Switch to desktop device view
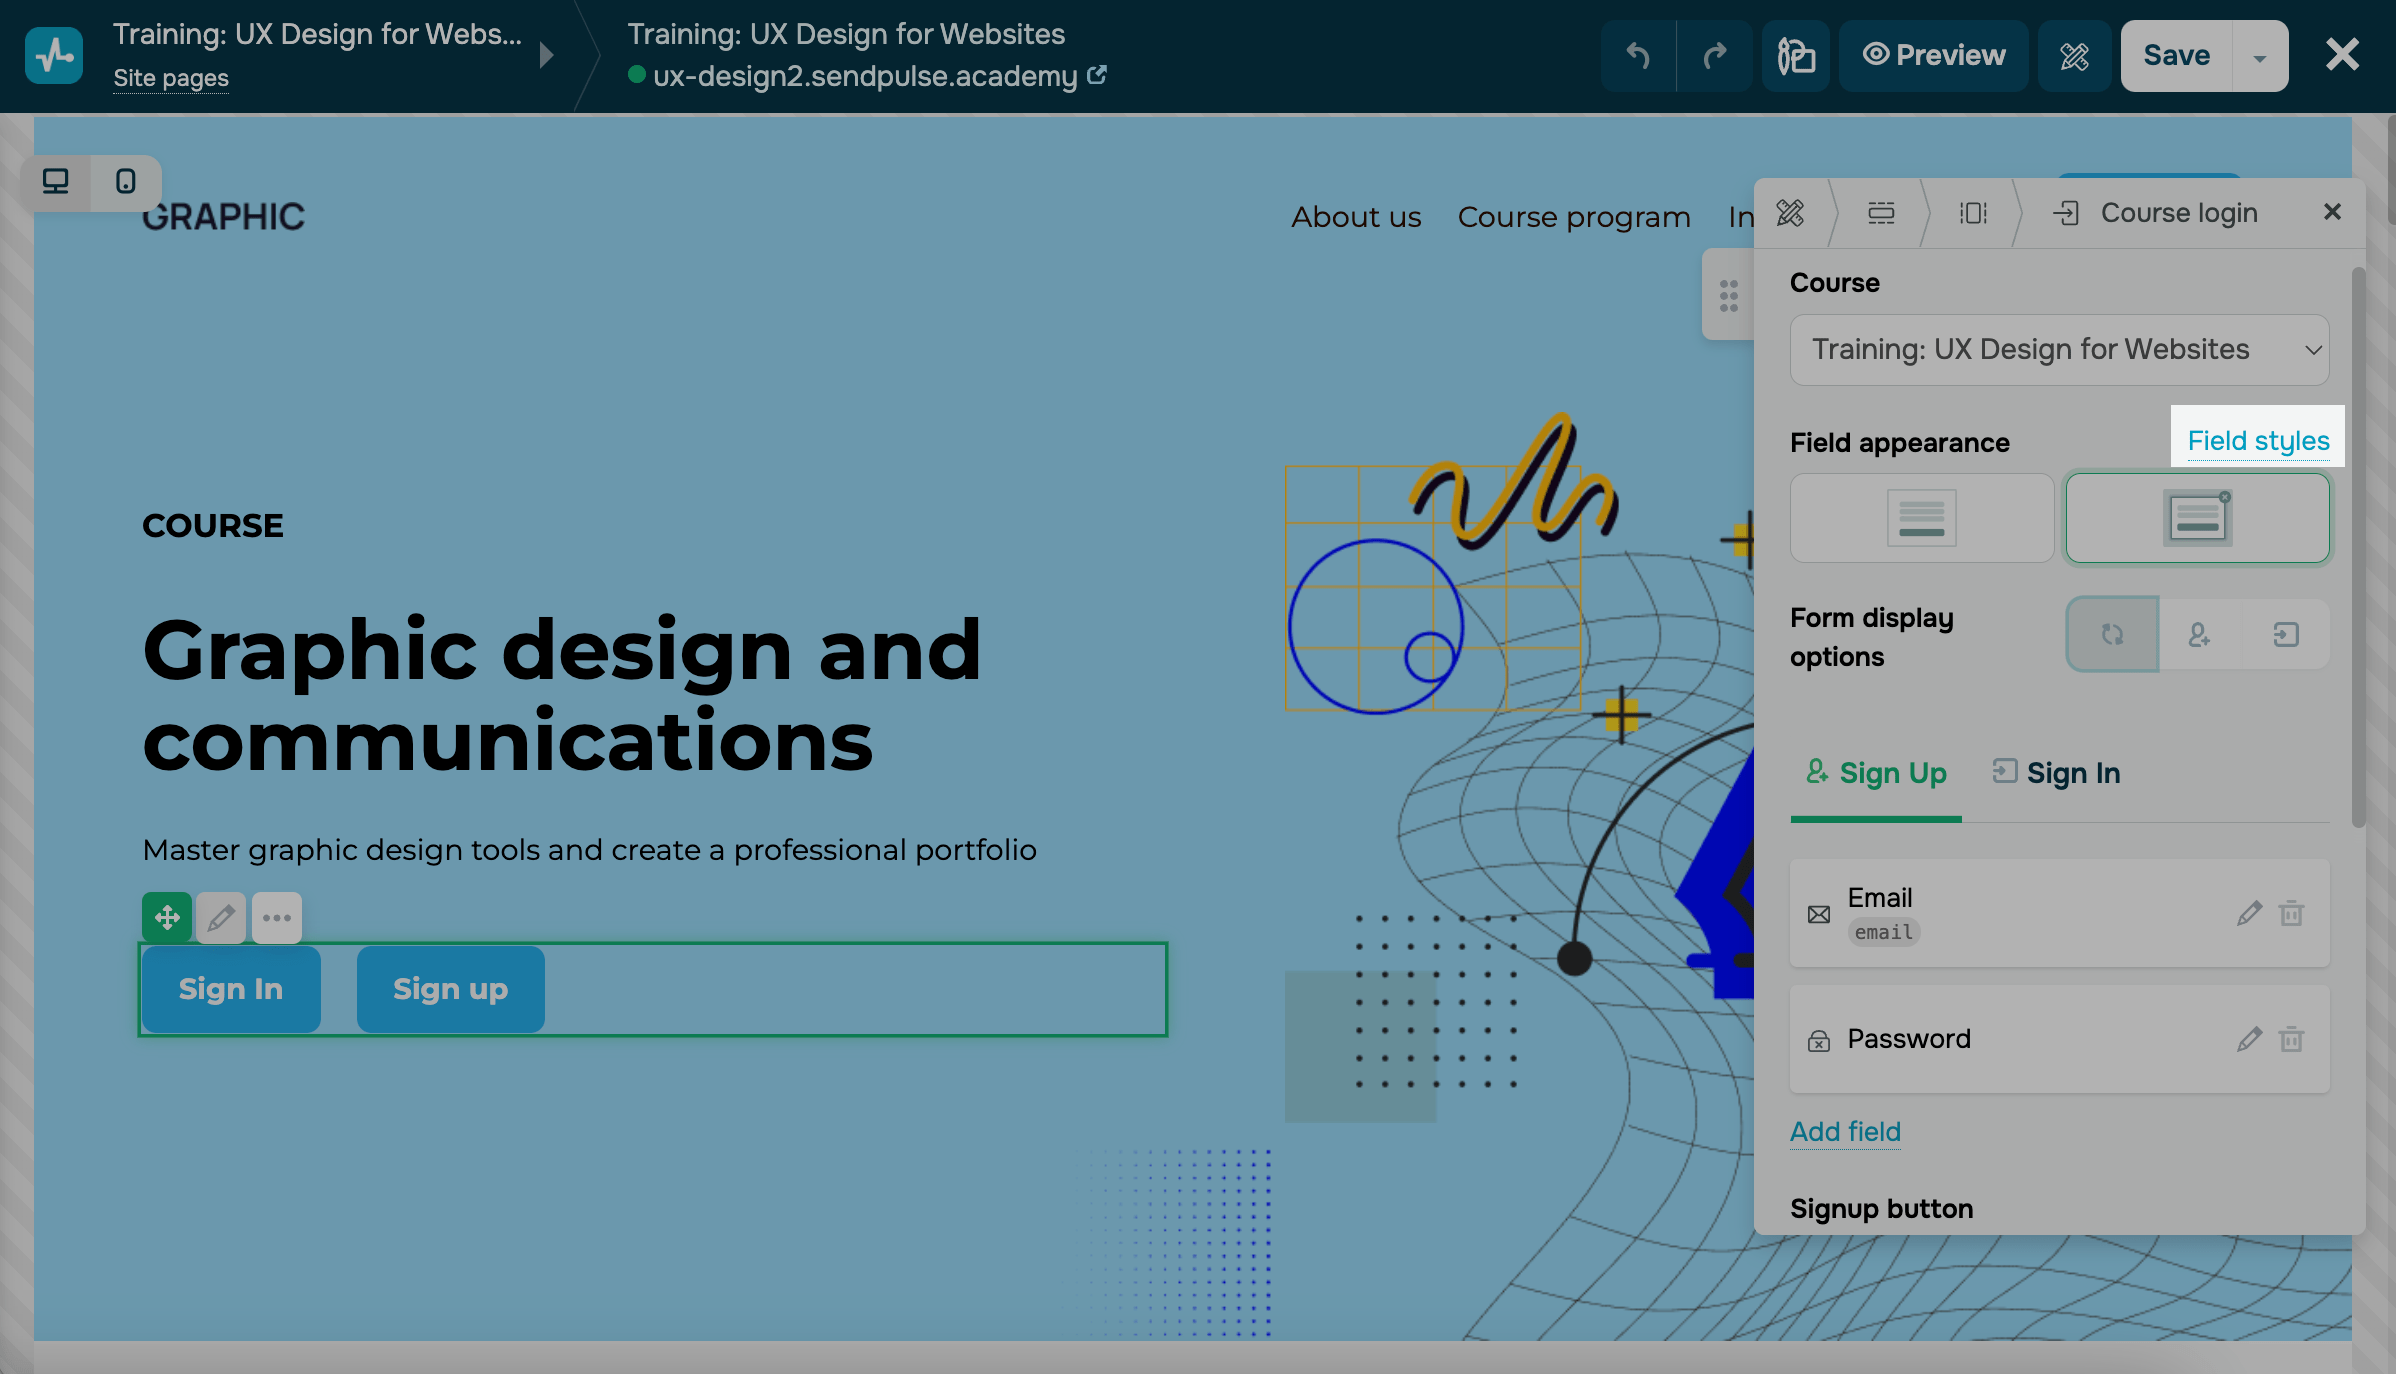The height and width of the screenshot is (1374, 2396). click(x=56, y=181)
